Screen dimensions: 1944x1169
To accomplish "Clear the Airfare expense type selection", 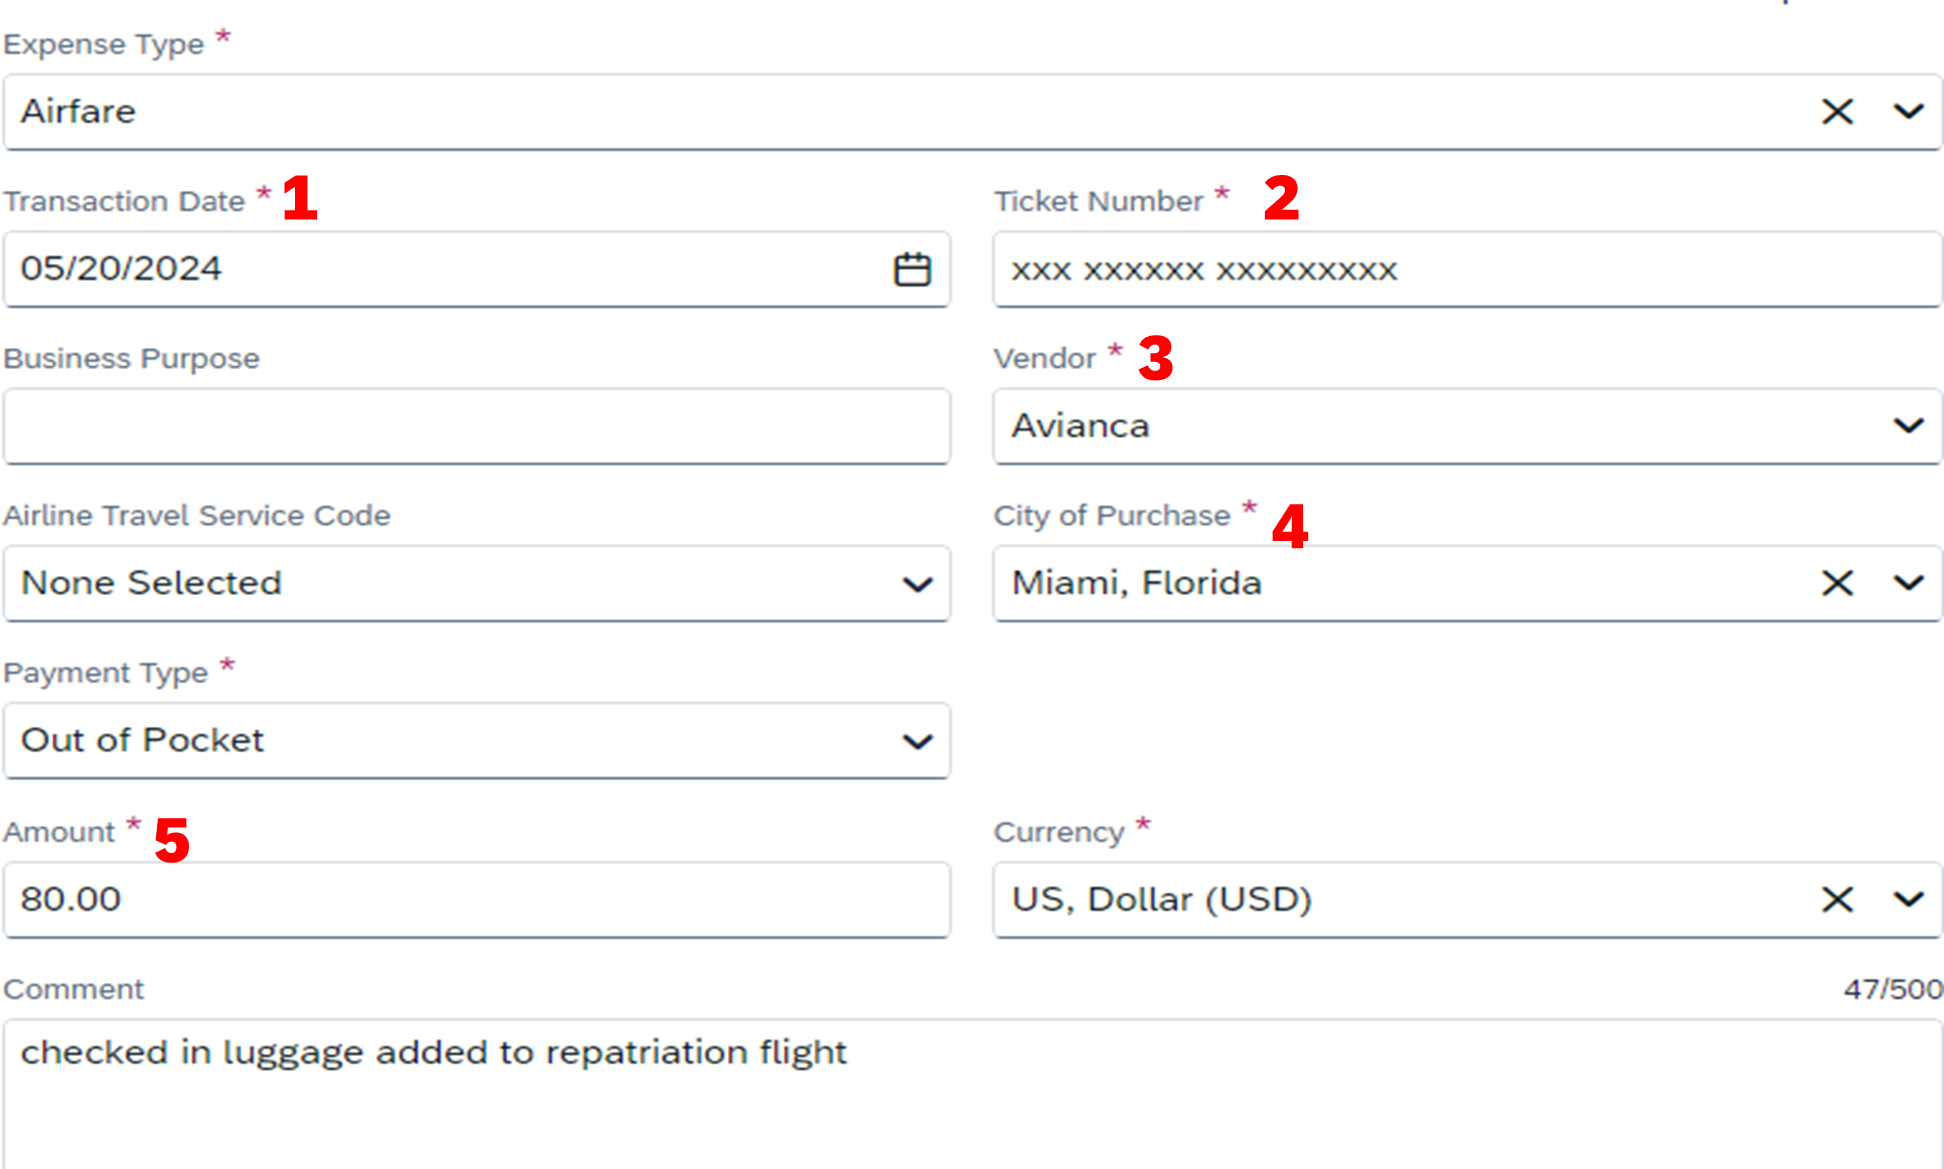I will 1837,111.
